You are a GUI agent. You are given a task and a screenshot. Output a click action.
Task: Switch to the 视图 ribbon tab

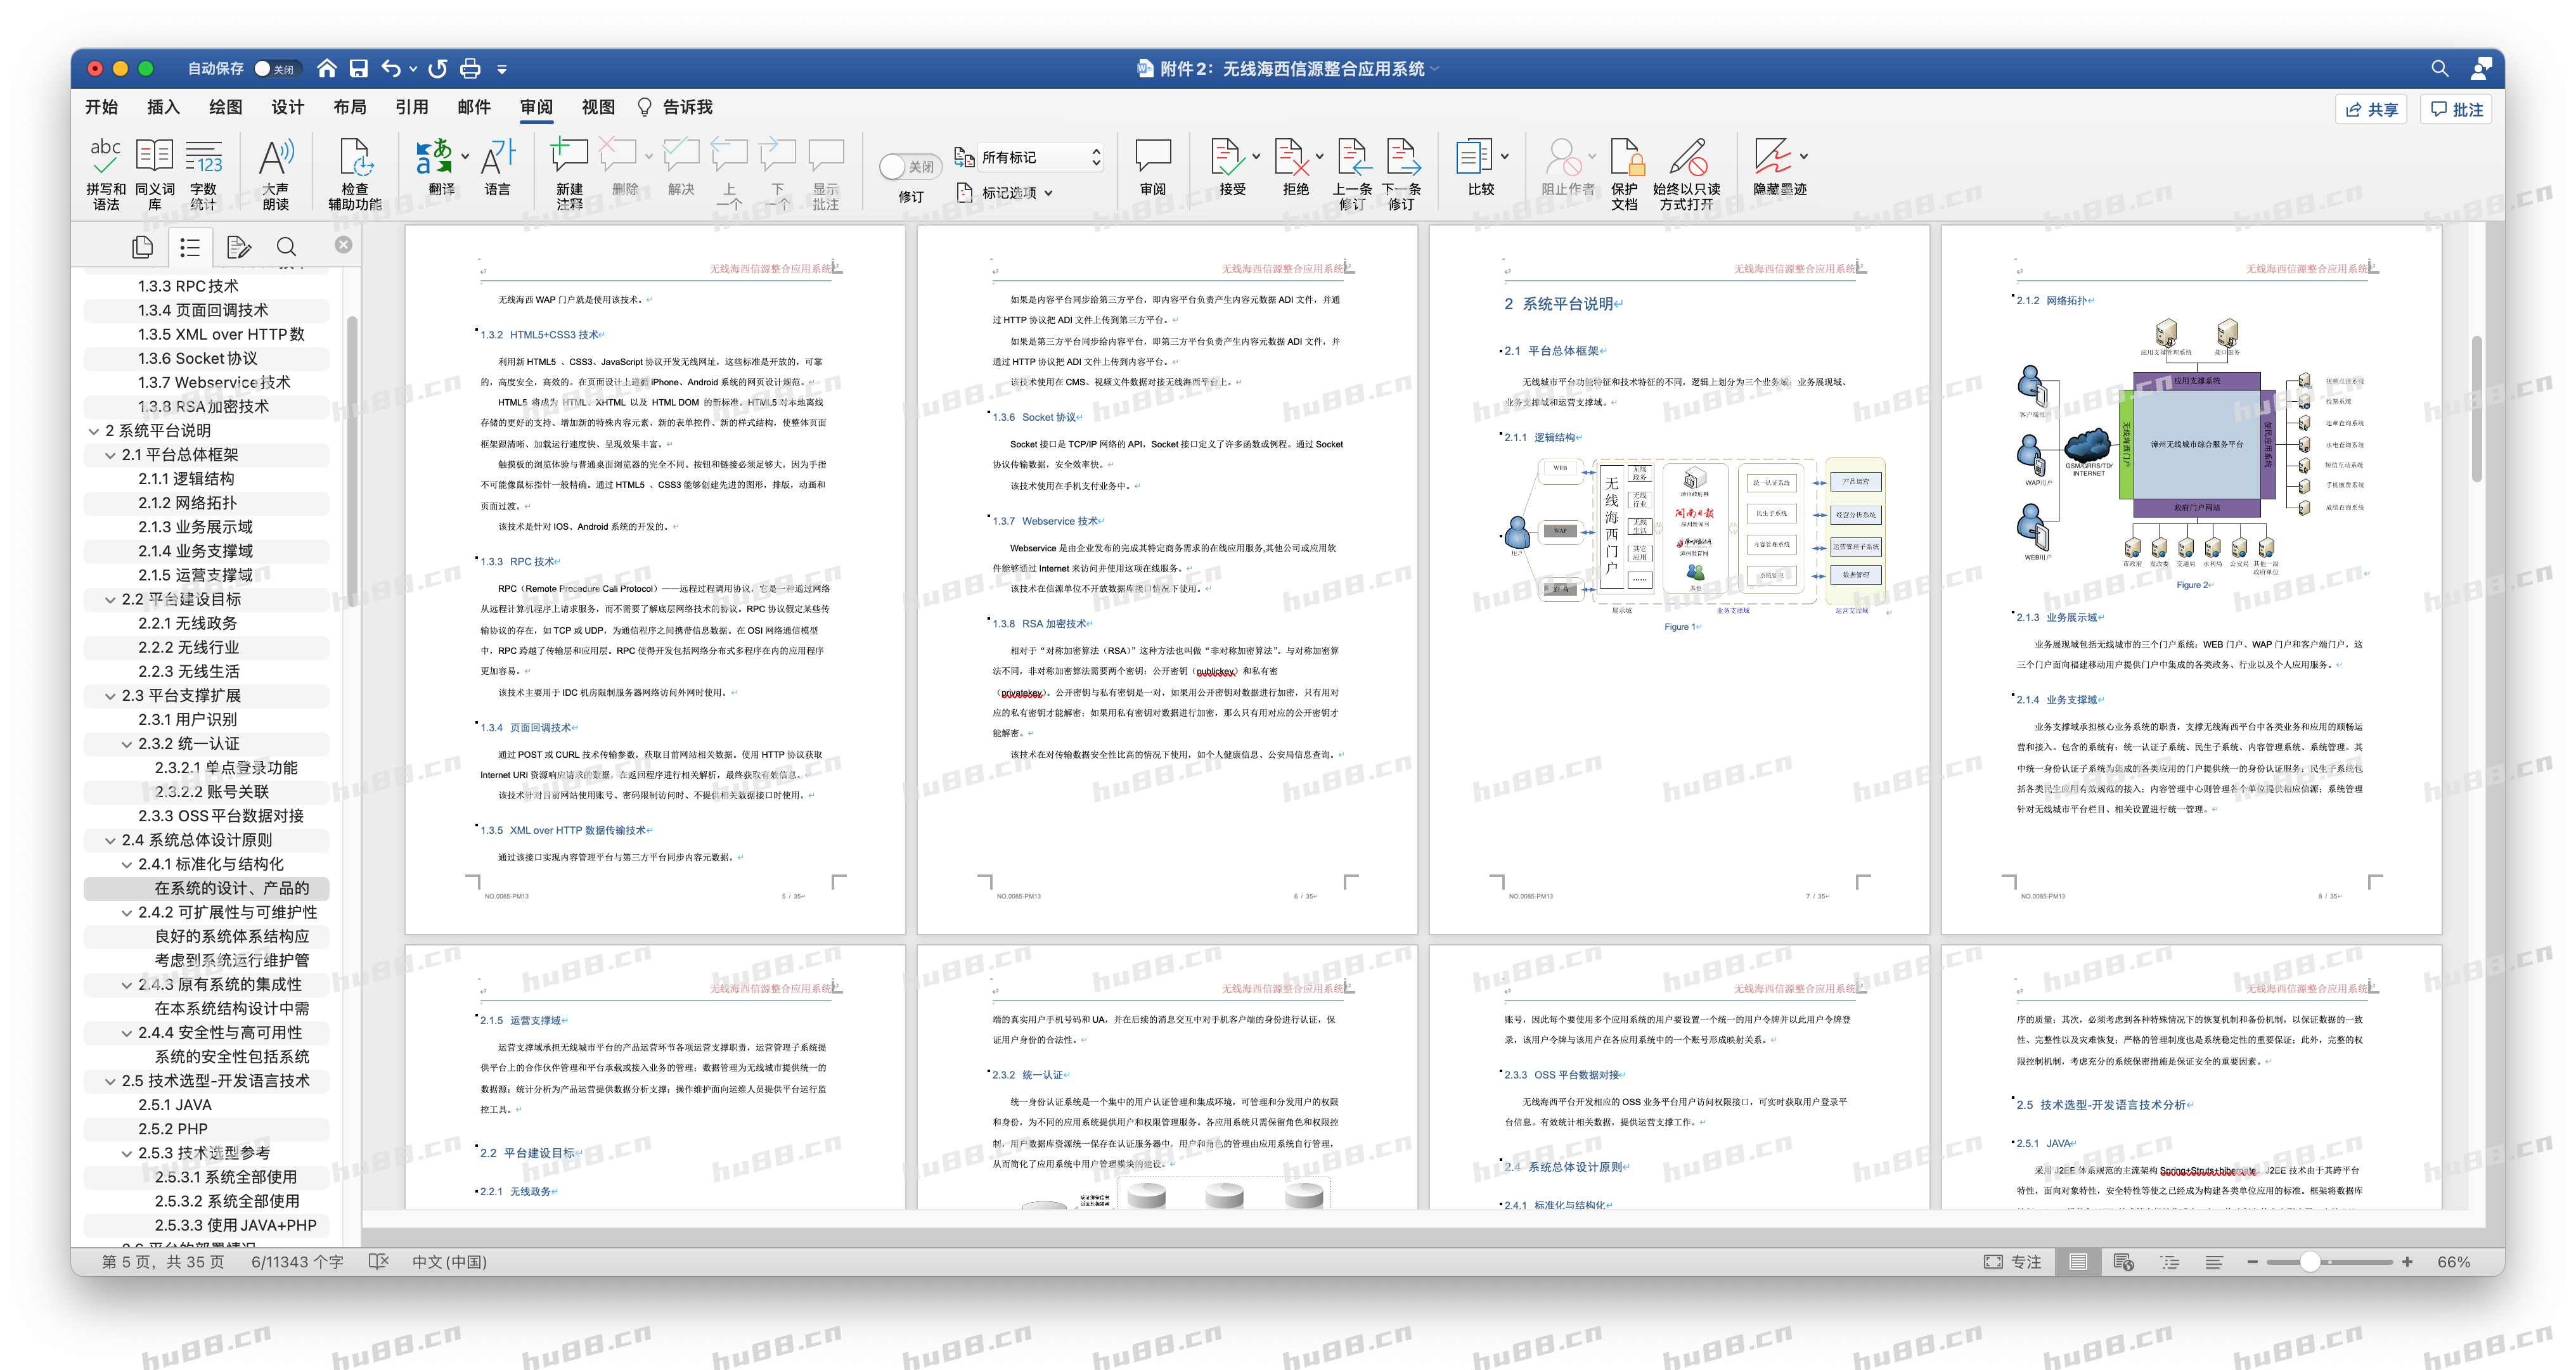[x=598, y=107]
